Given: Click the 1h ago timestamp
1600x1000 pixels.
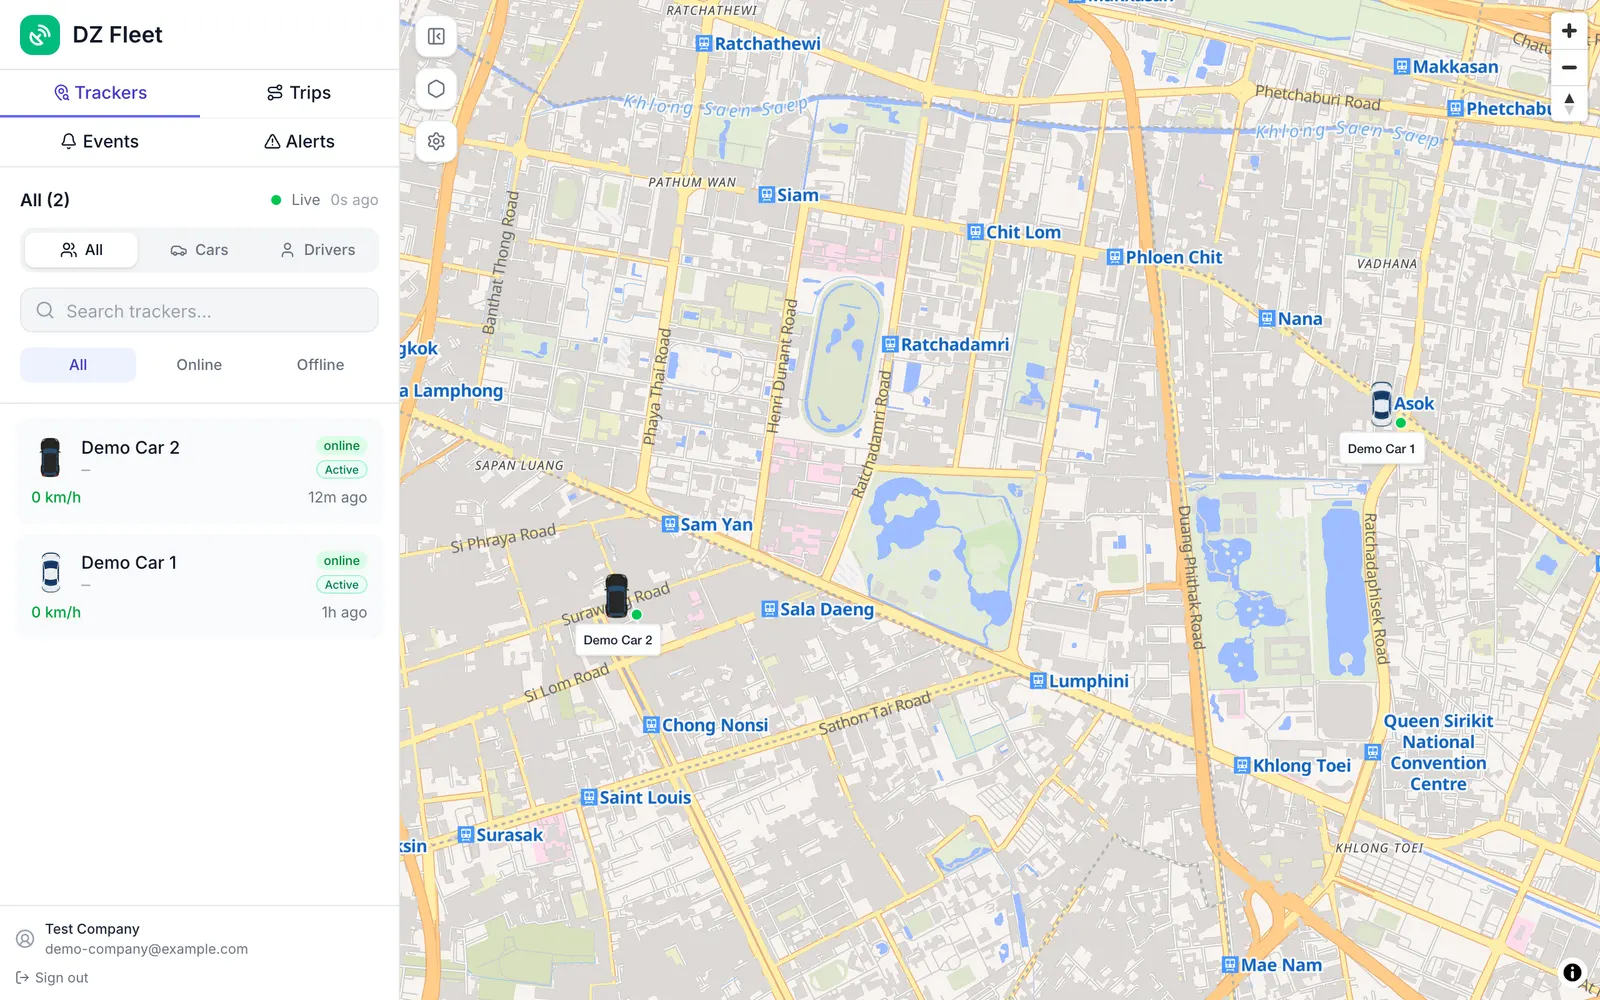Looking at the screenshot, I should point(344,612).
